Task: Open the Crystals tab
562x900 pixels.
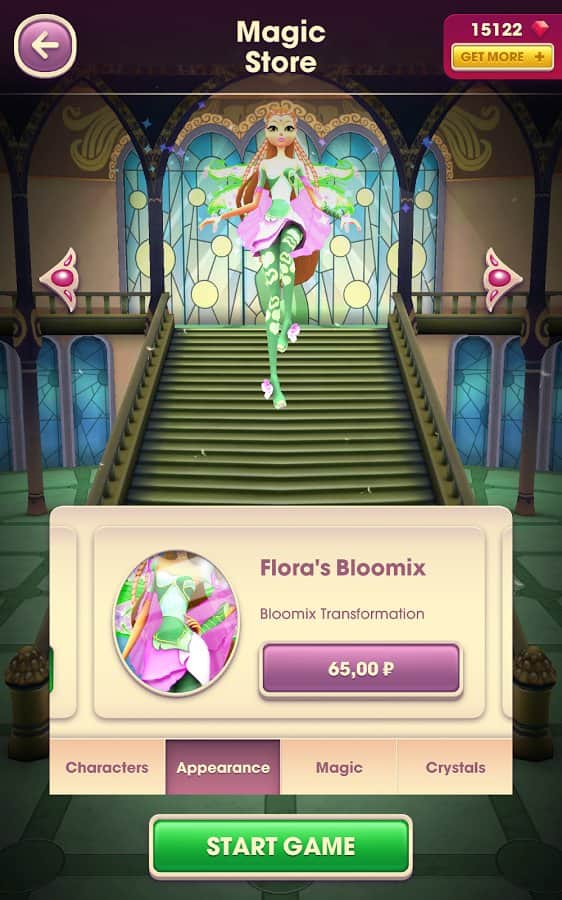Action: pos(455,767)
